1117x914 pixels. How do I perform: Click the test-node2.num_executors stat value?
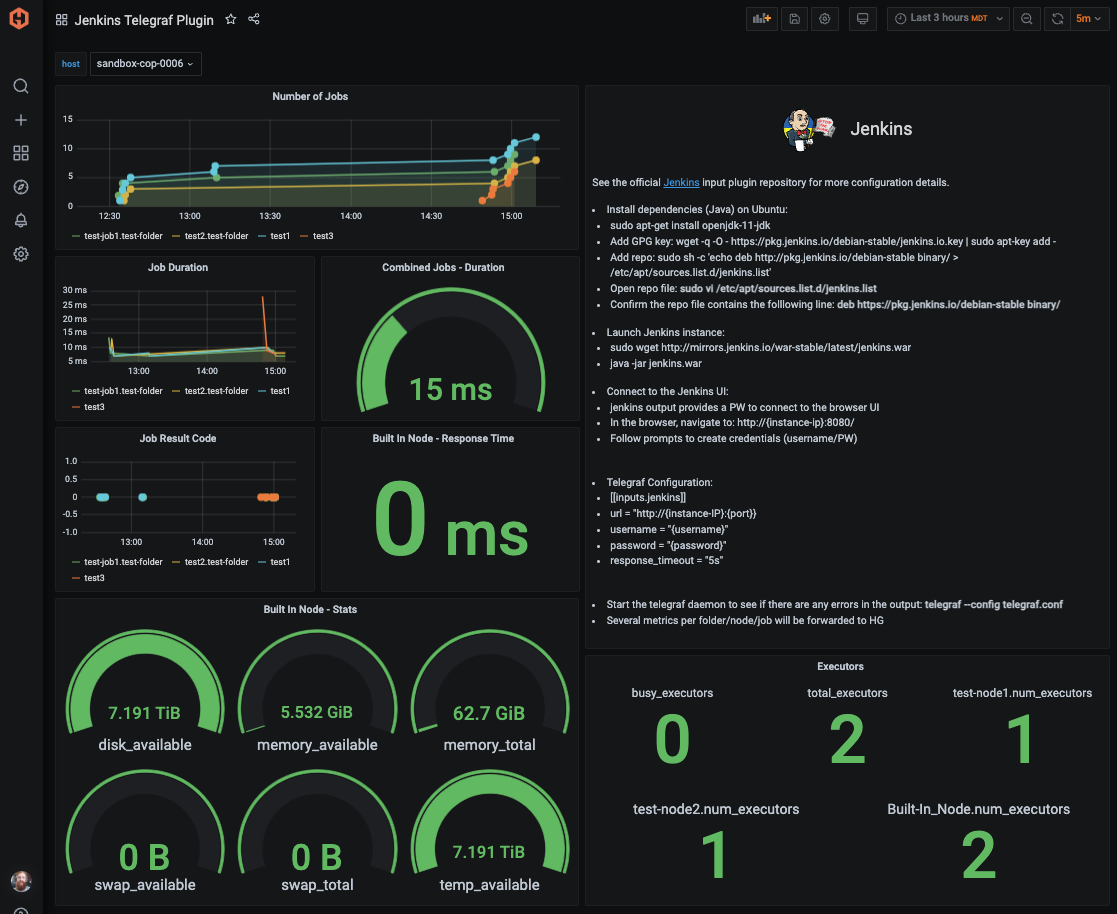(715, 856)
